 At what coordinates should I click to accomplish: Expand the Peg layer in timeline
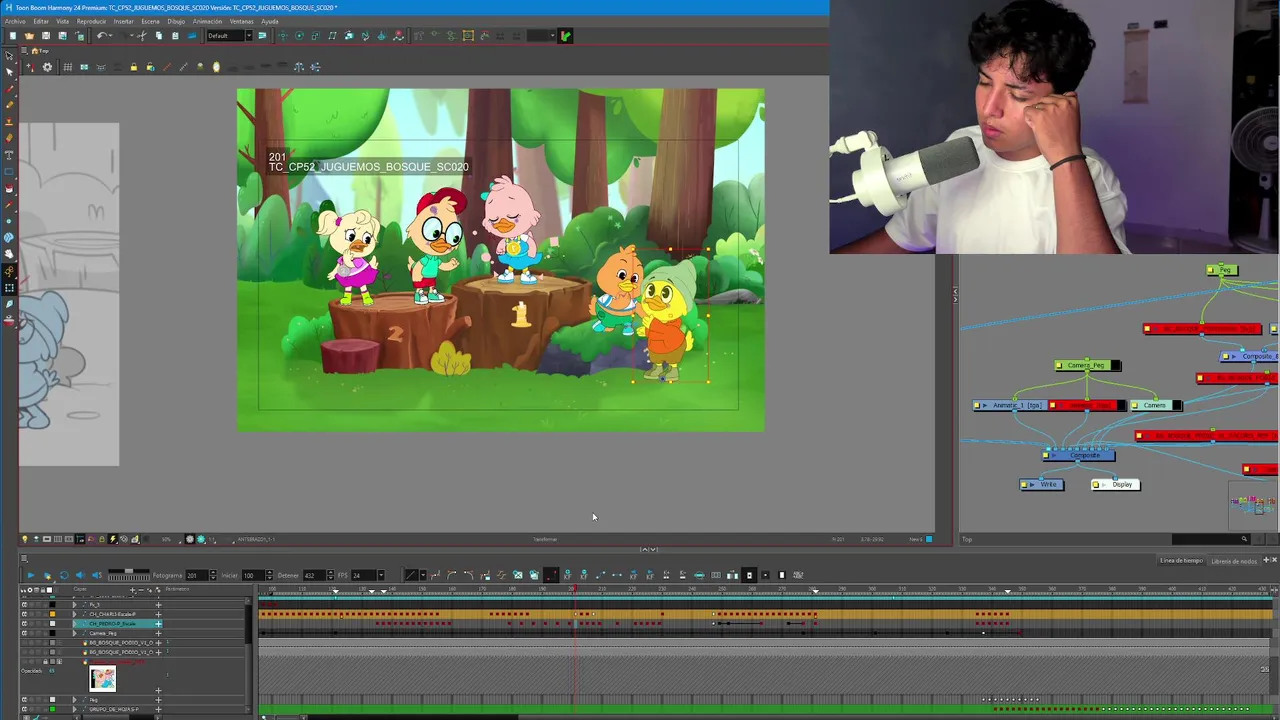pyautogui.click(x=74, y=700)
